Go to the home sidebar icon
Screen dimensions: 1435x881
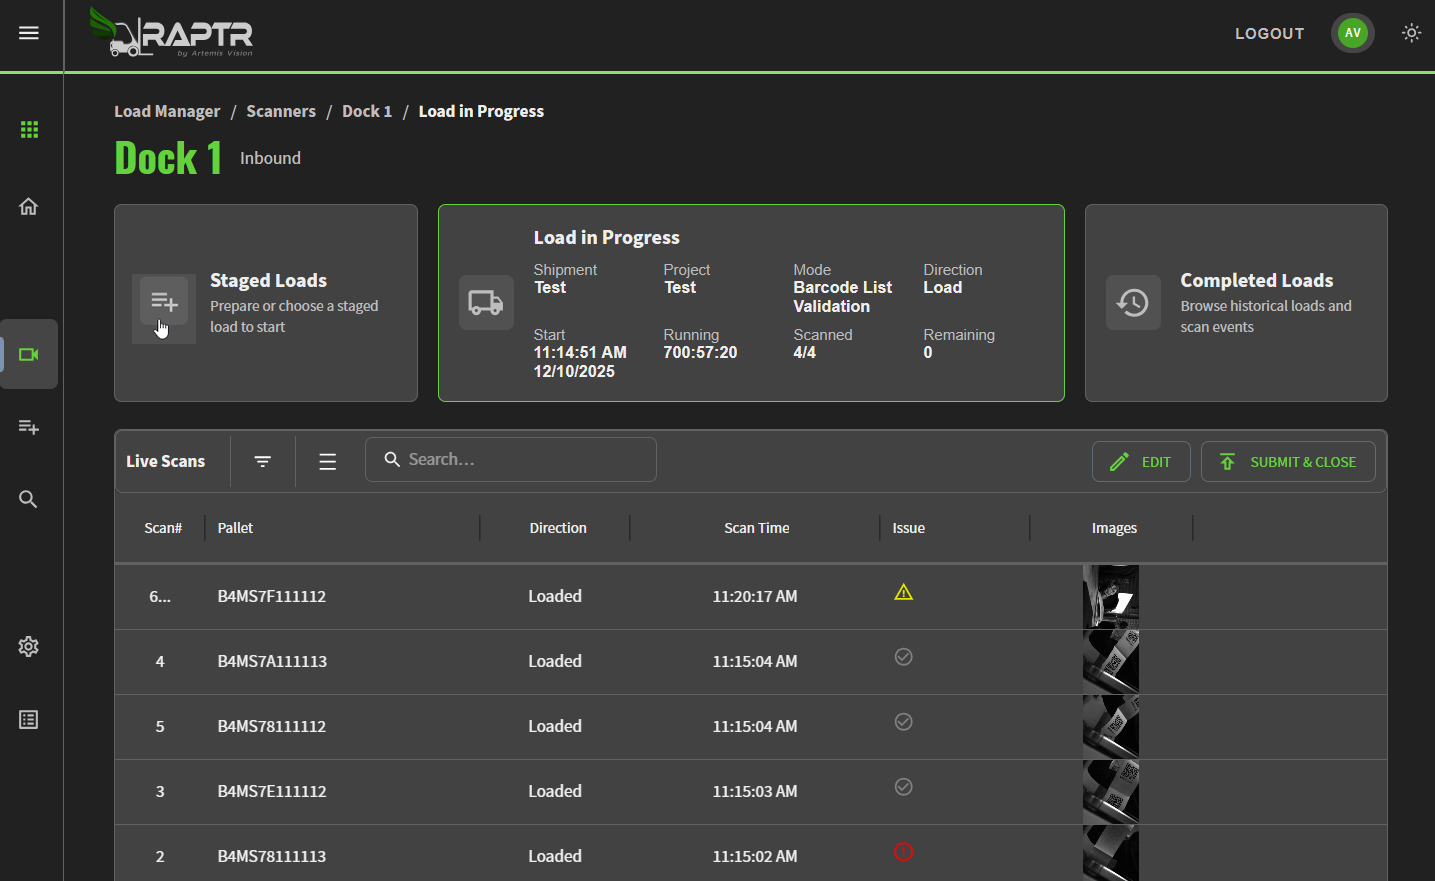pos(29,207)
